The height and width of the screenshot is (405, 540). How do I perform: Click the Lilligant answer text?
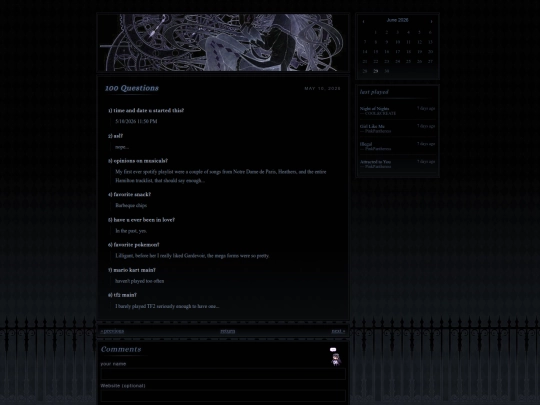click(x=192, y=256)
